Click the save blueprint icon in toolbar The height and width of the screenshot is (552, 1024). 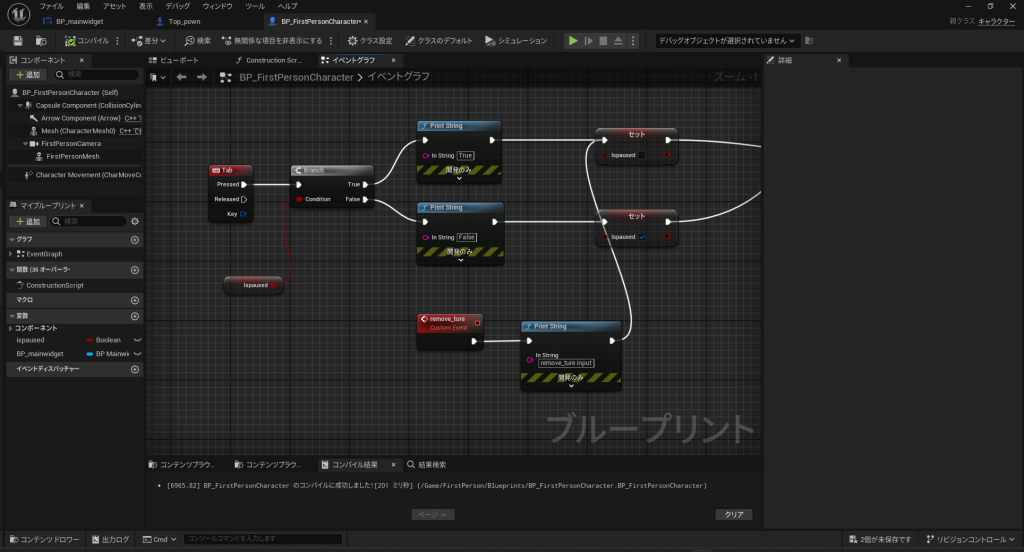coord(18,41)
